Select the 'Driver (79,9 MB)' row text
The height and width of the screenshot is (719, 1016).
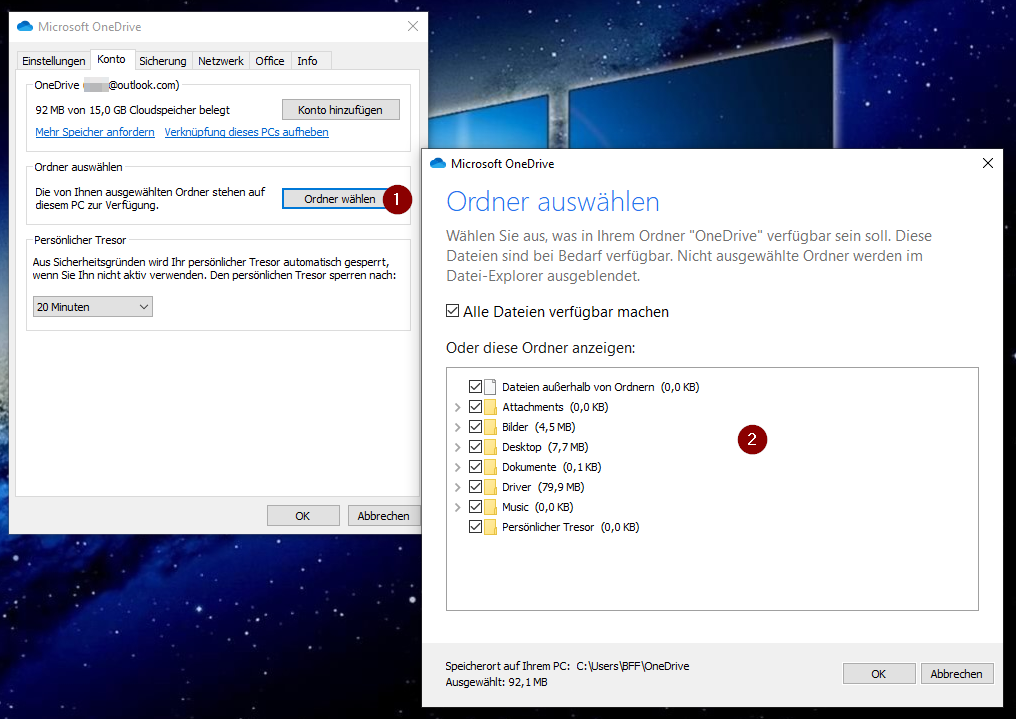click(543, 487)
